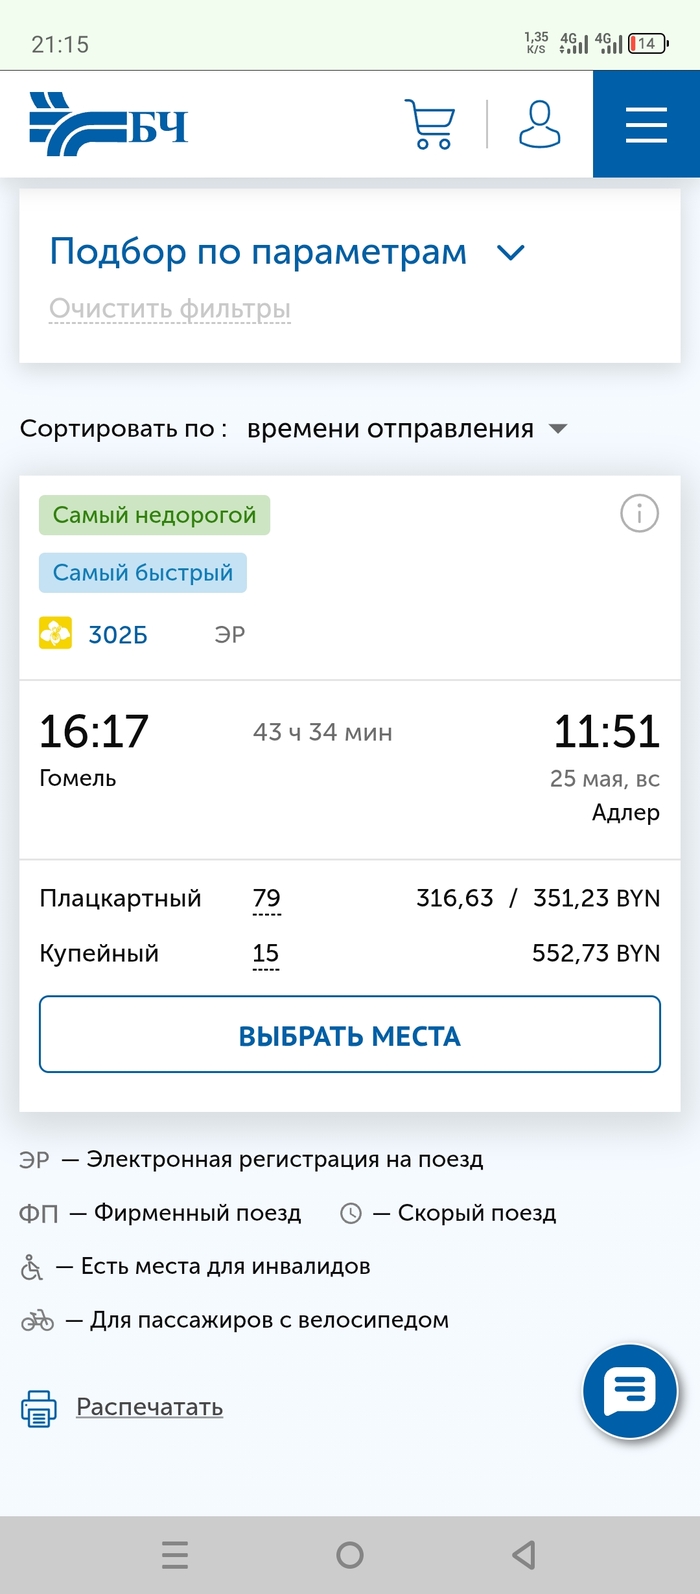Open the sort by времени отправления dropdown
Viewport: 700px width, 1594px height.
[406, 429]
